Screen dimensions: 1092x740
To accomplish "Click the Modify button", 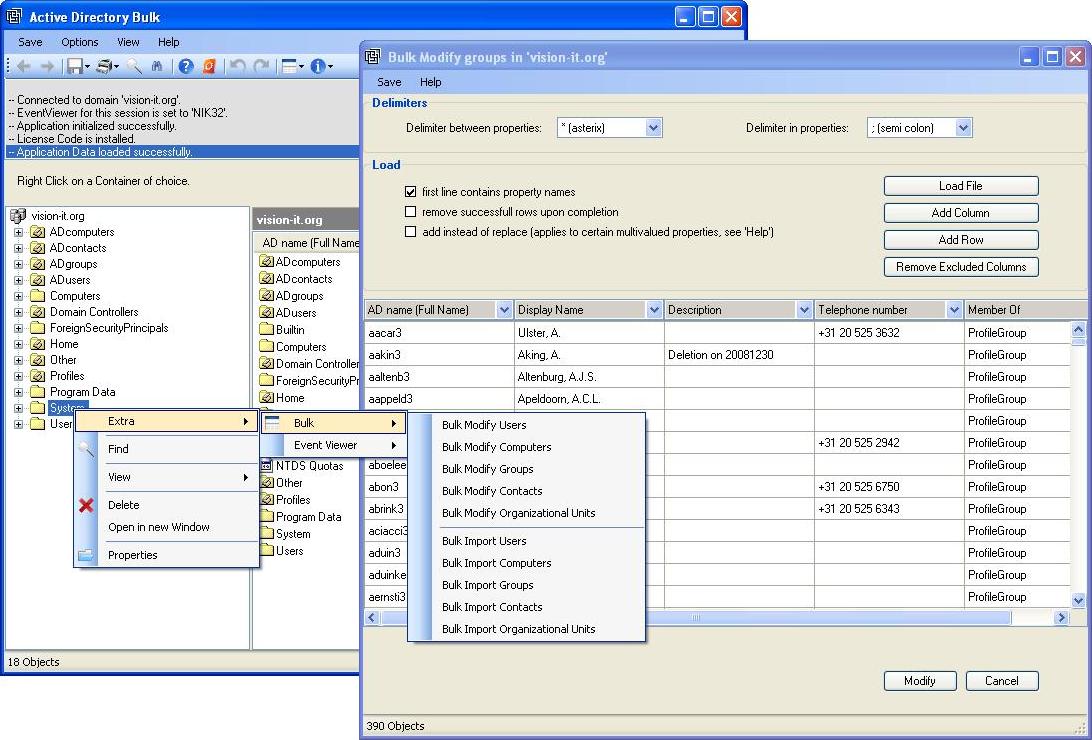I will point(920,681).
